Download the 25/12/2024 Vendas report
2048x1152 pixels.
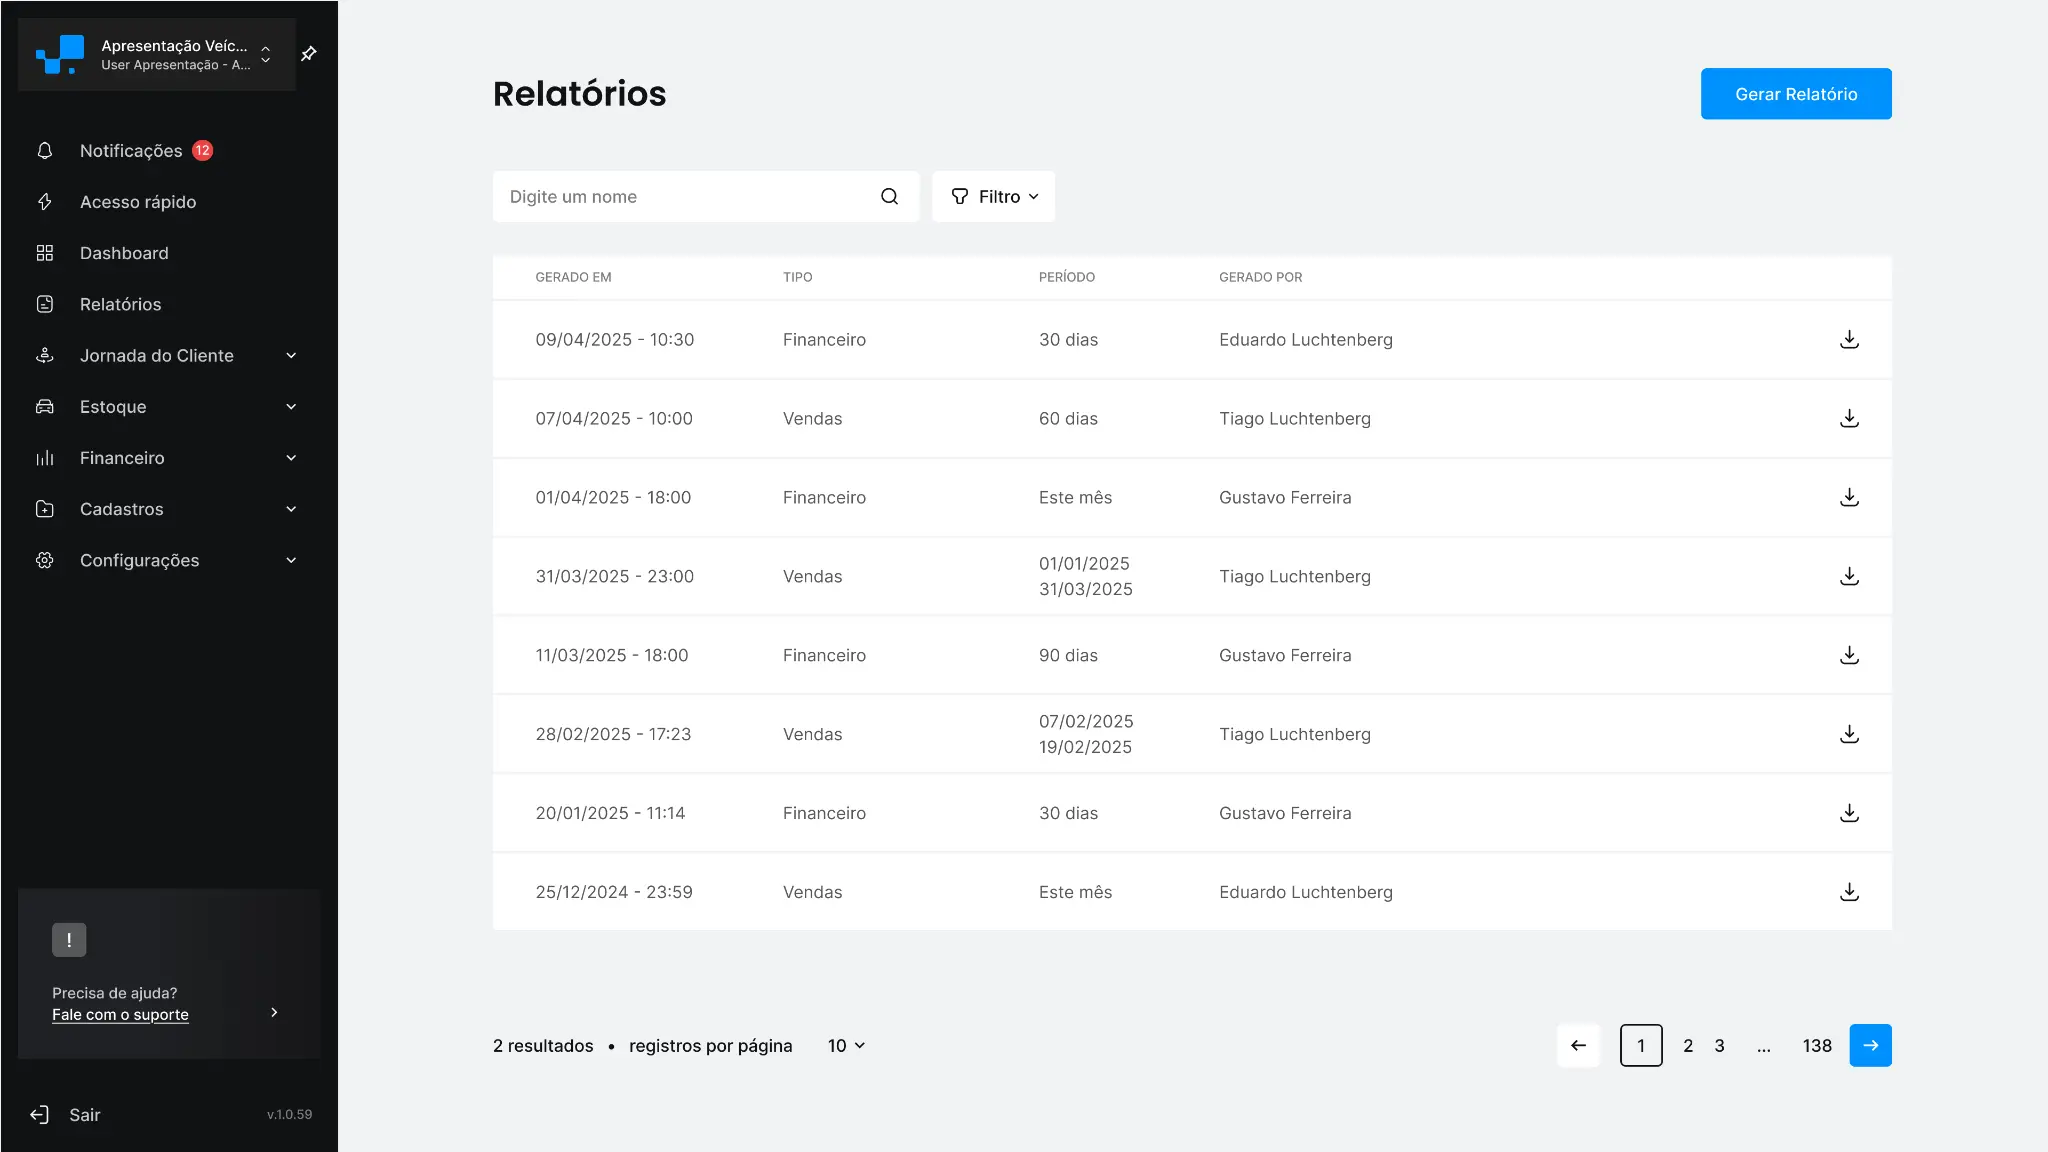point(1849,892)
